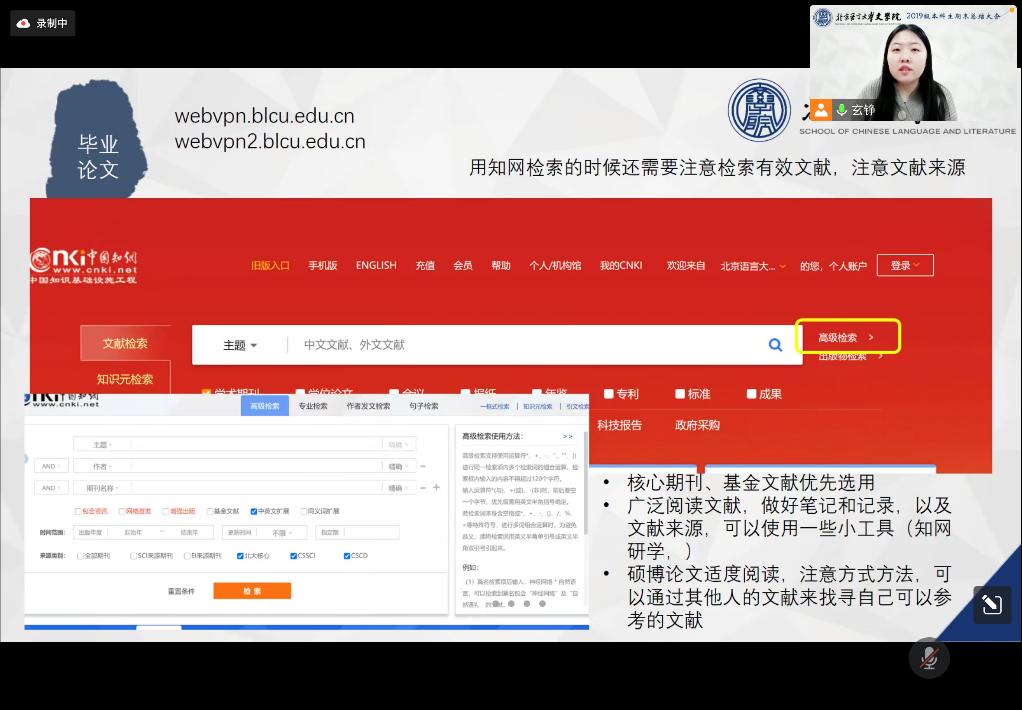This screenshot has height=710, width=1022.
Task: Open the 登录 login dropdown
Action: coord(905,265)
